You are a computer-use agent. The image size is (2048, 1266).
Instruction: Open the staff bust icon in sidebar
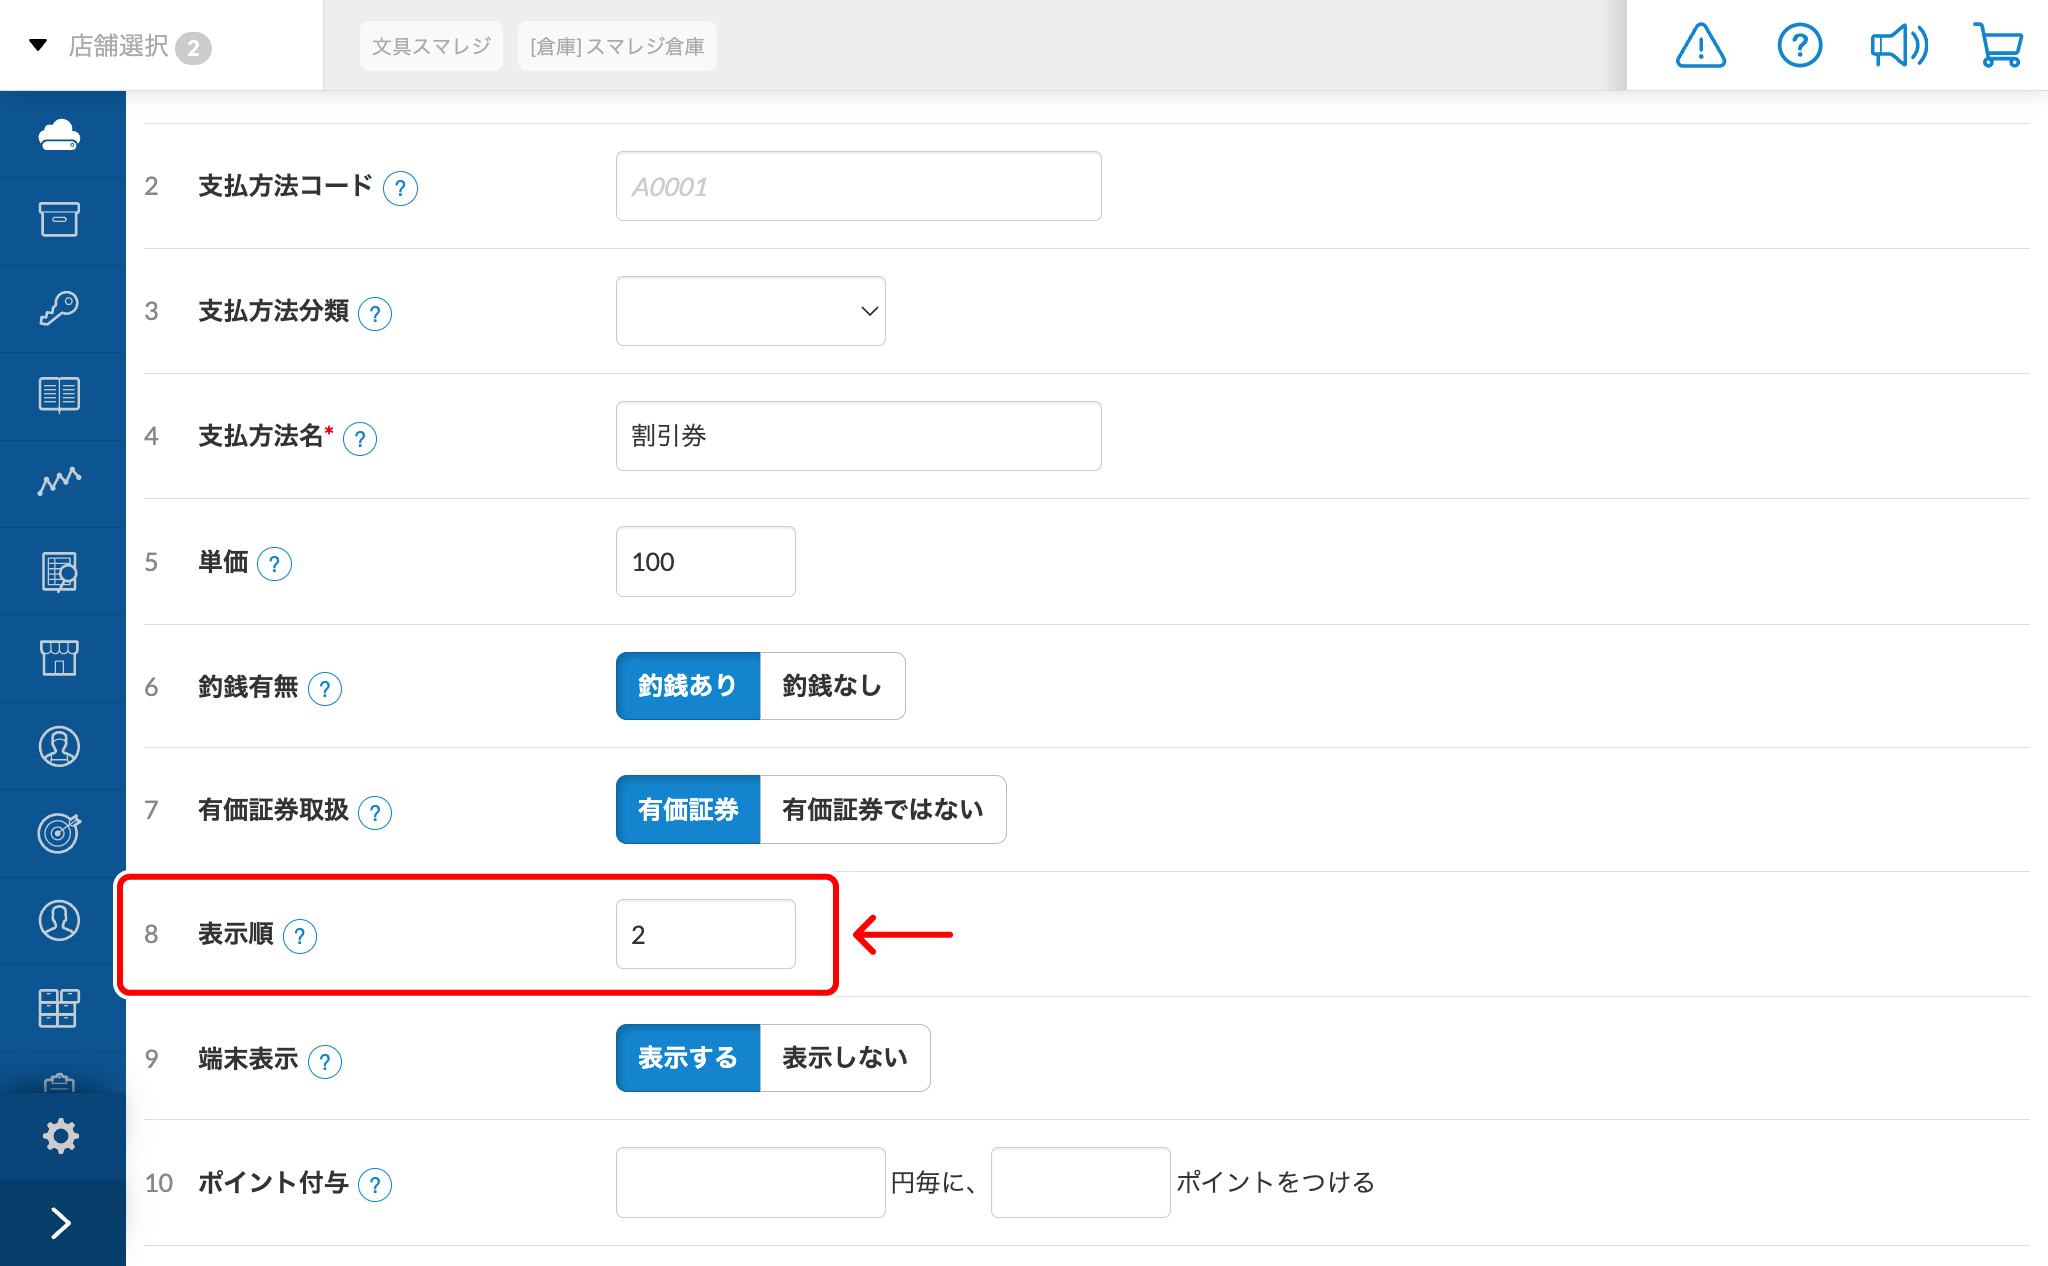click(60, 746)
